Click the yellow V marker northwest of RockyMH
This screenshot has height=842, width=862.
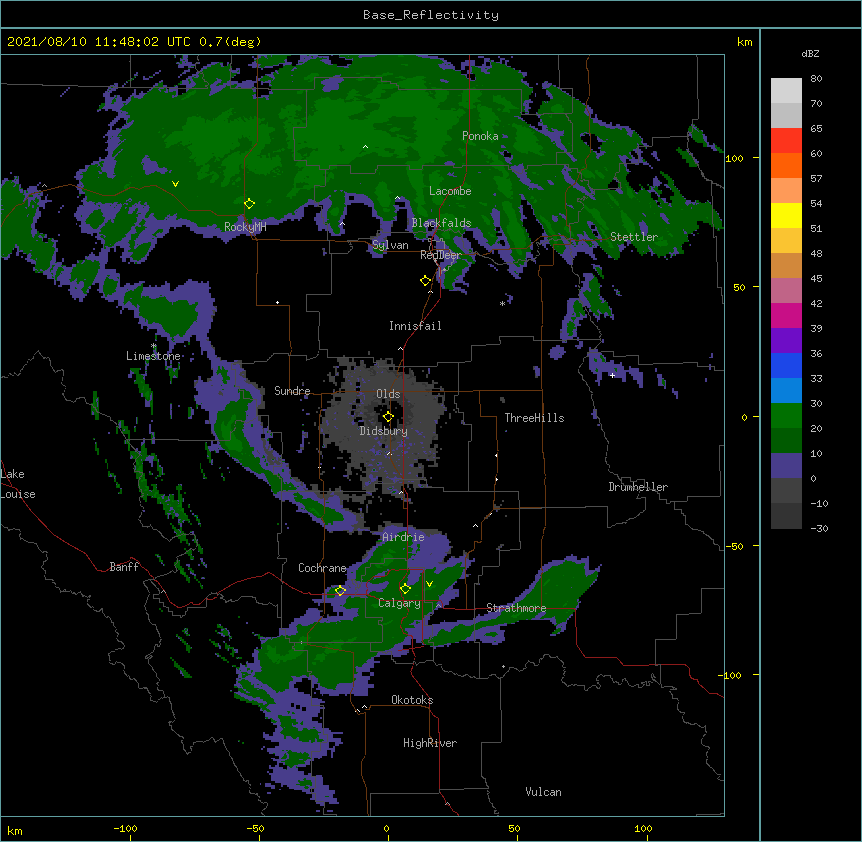[x=175, y=184]
